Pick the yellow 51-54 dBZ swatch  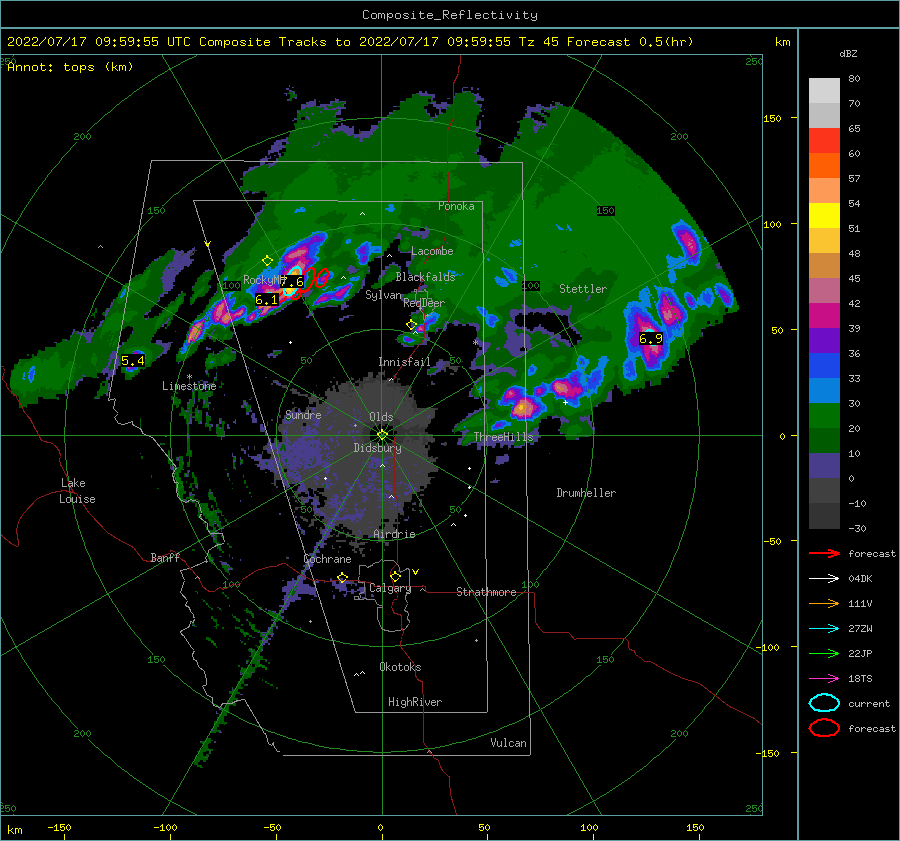pos(824,216)
